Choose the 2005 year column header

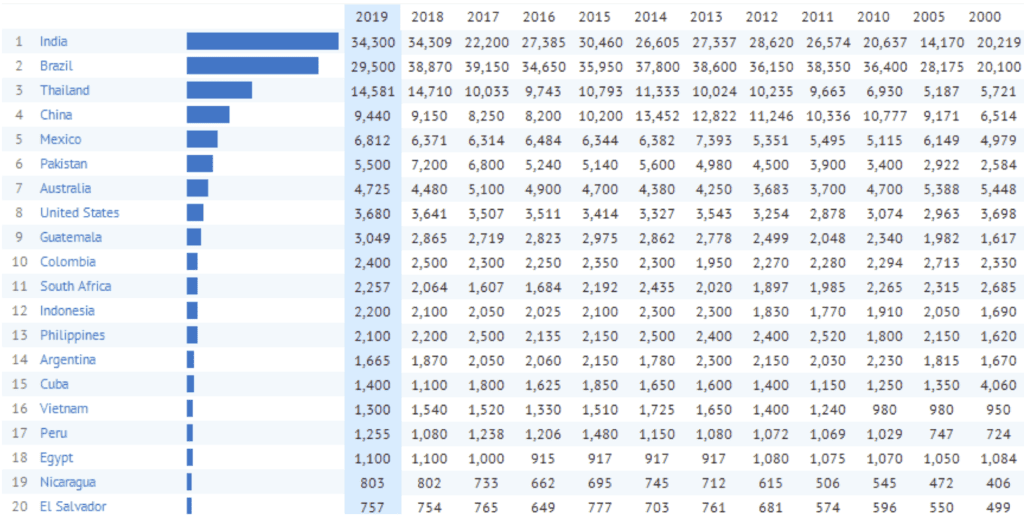tap(931, 17)
